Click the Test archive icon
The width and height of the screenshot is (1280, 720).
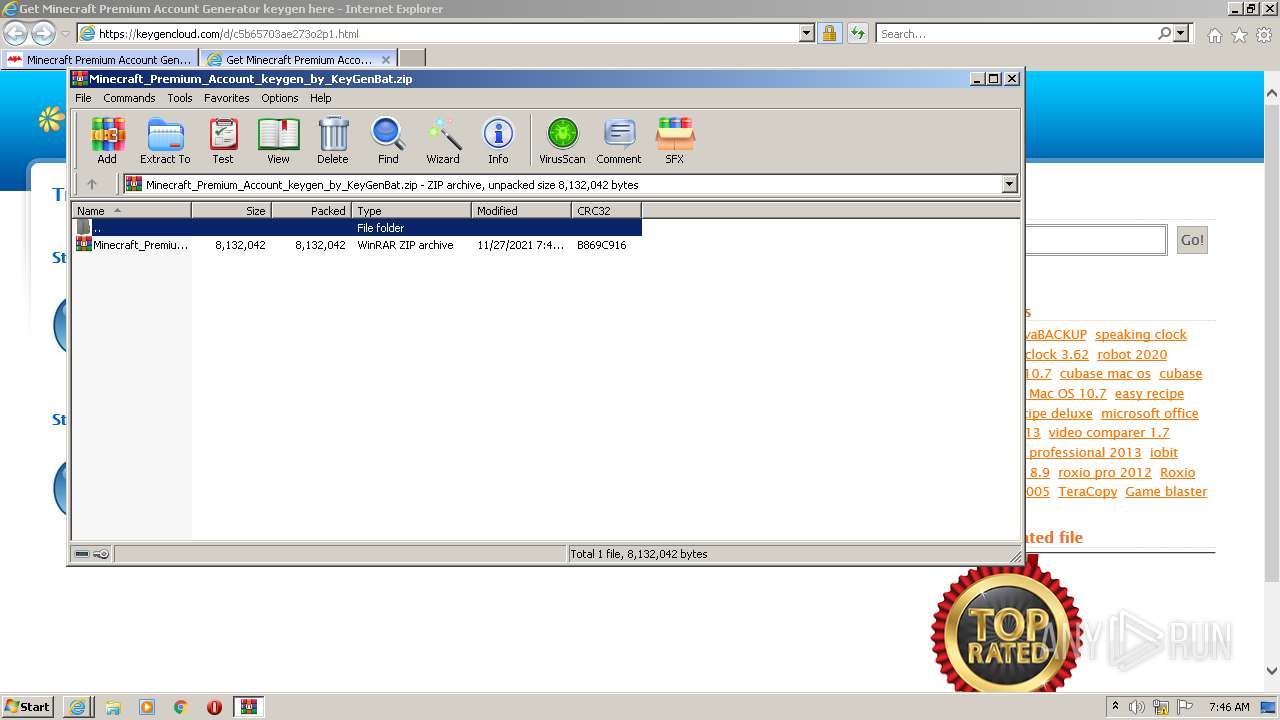pos(223,140)
